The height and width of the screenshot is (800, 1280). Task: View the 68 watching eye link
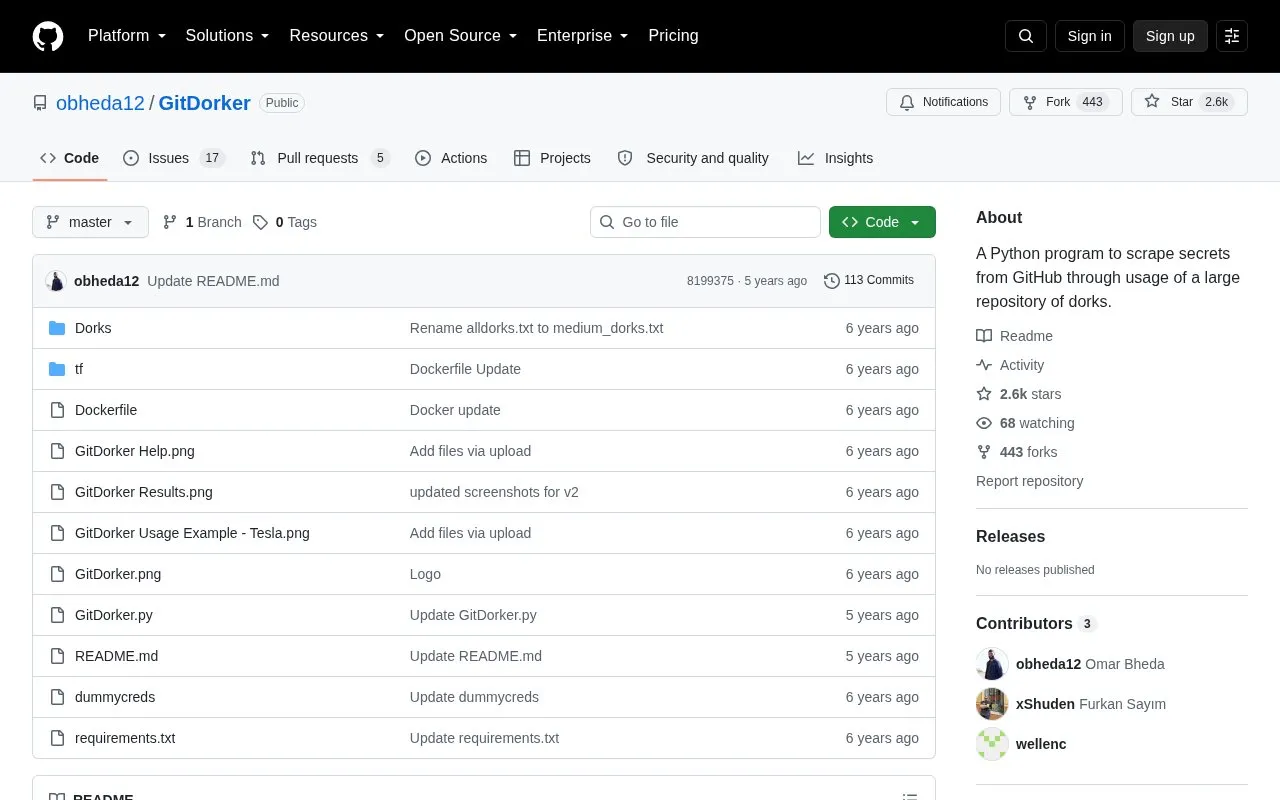point(1025,423)
